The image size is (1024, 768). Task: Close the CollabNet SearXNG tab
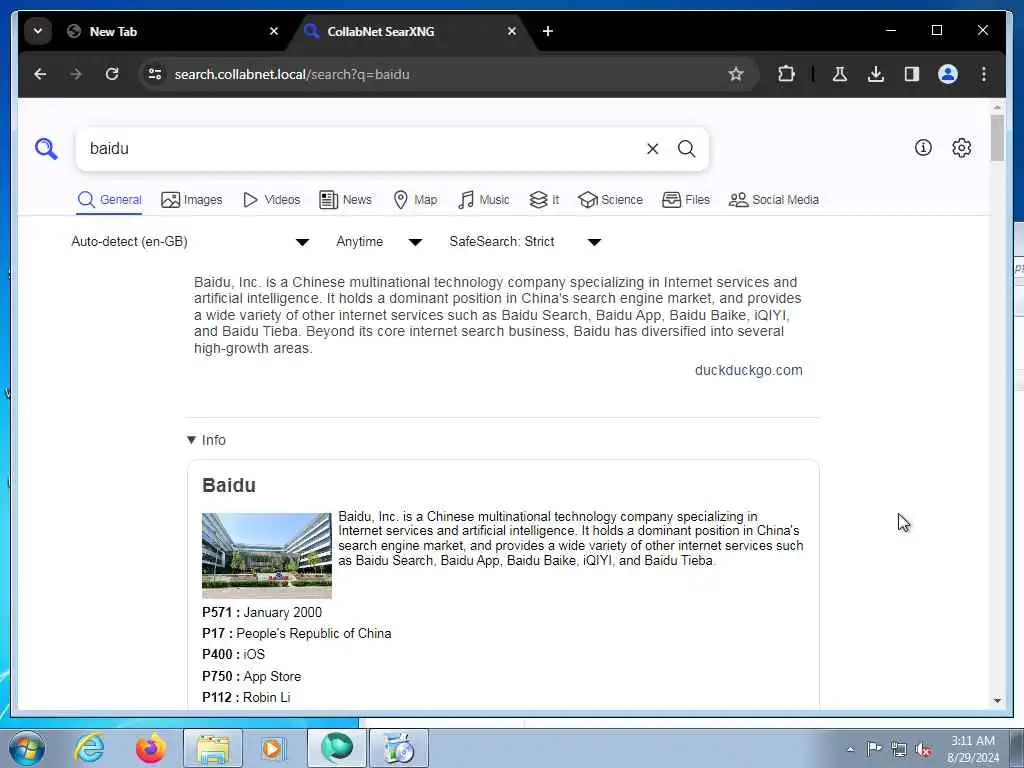point(512,31)
